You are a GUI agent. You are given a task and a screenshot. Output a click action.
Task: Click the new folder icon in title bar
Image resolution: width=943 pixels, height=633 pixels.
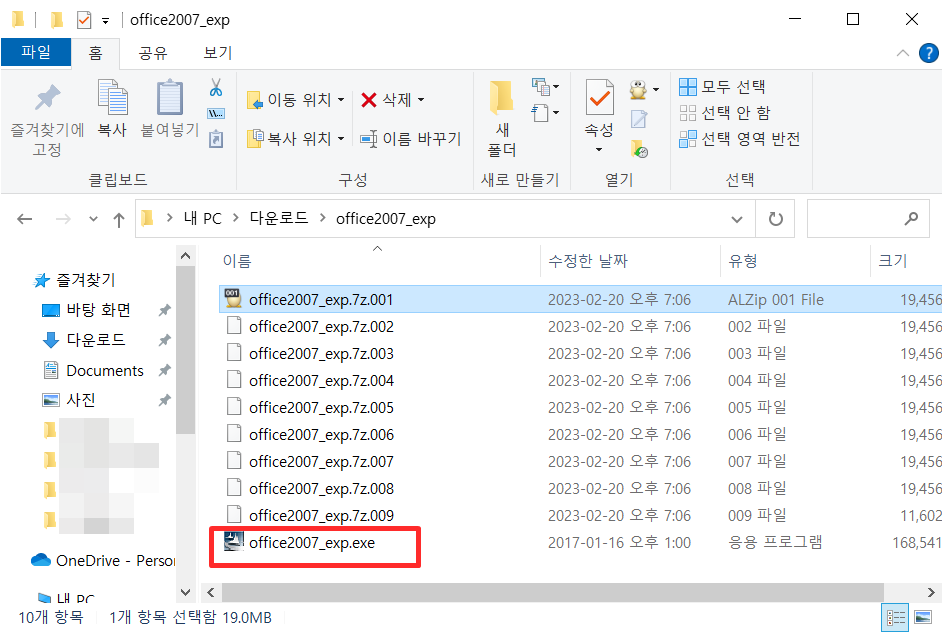click(57, 20)
